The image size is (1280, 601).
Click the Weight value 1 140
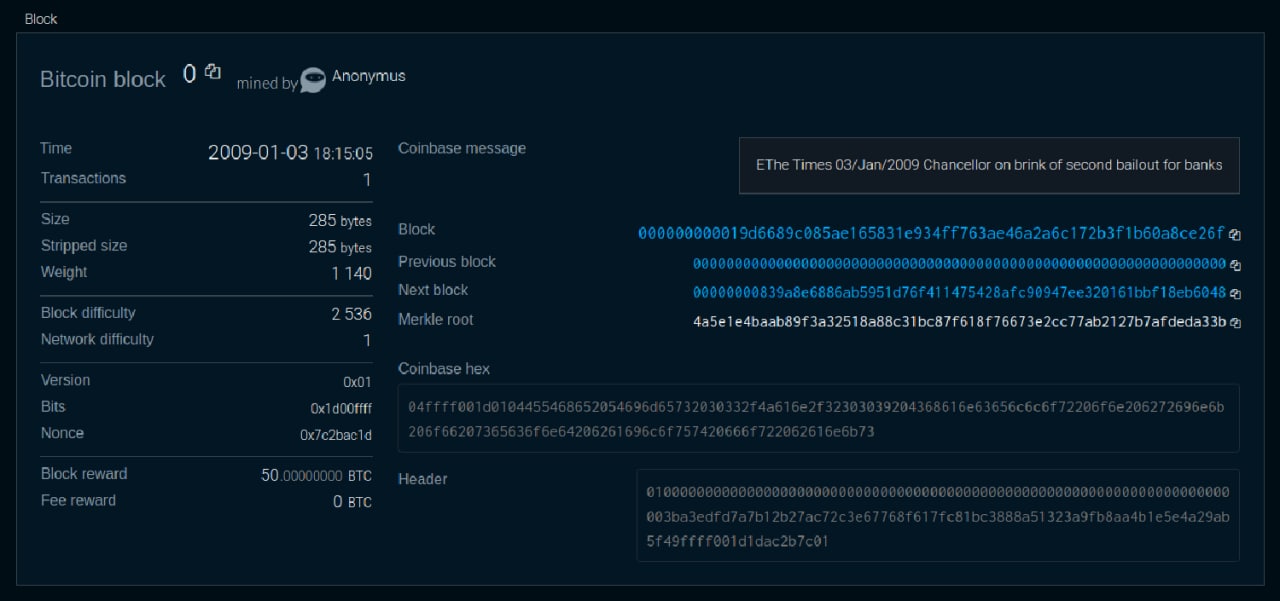coord(352,273)
